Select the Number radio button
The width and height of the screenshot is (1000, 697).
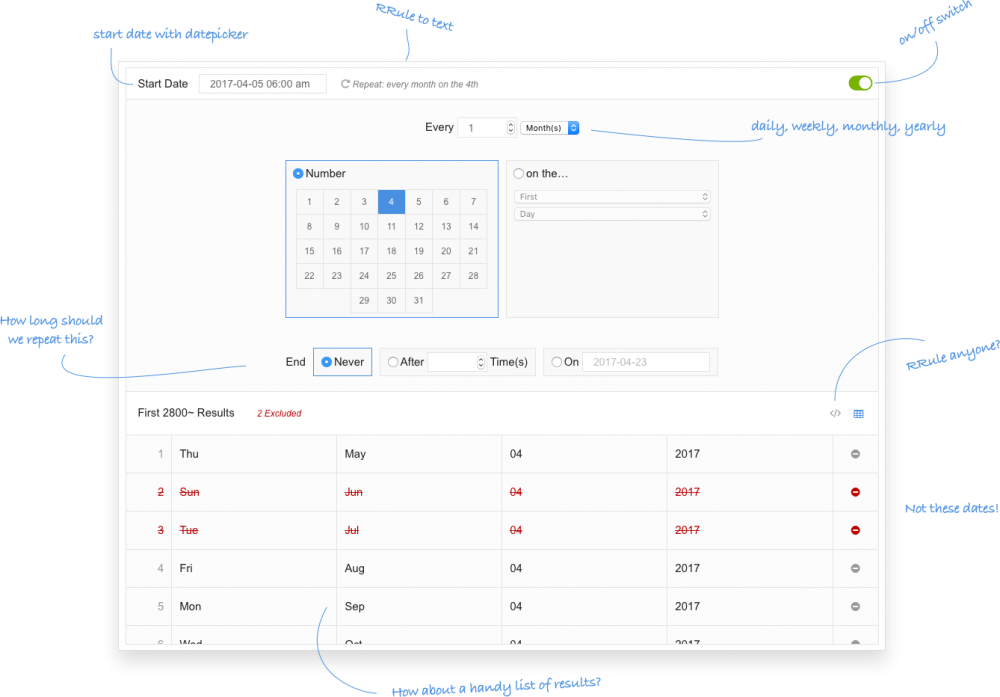pyautogui.click(x=298, y=173)
